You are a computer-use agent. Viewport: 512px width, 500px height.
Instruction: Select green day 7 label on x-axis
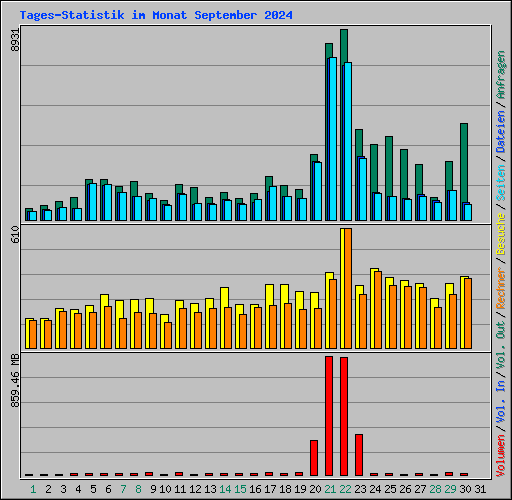(123, 489)
